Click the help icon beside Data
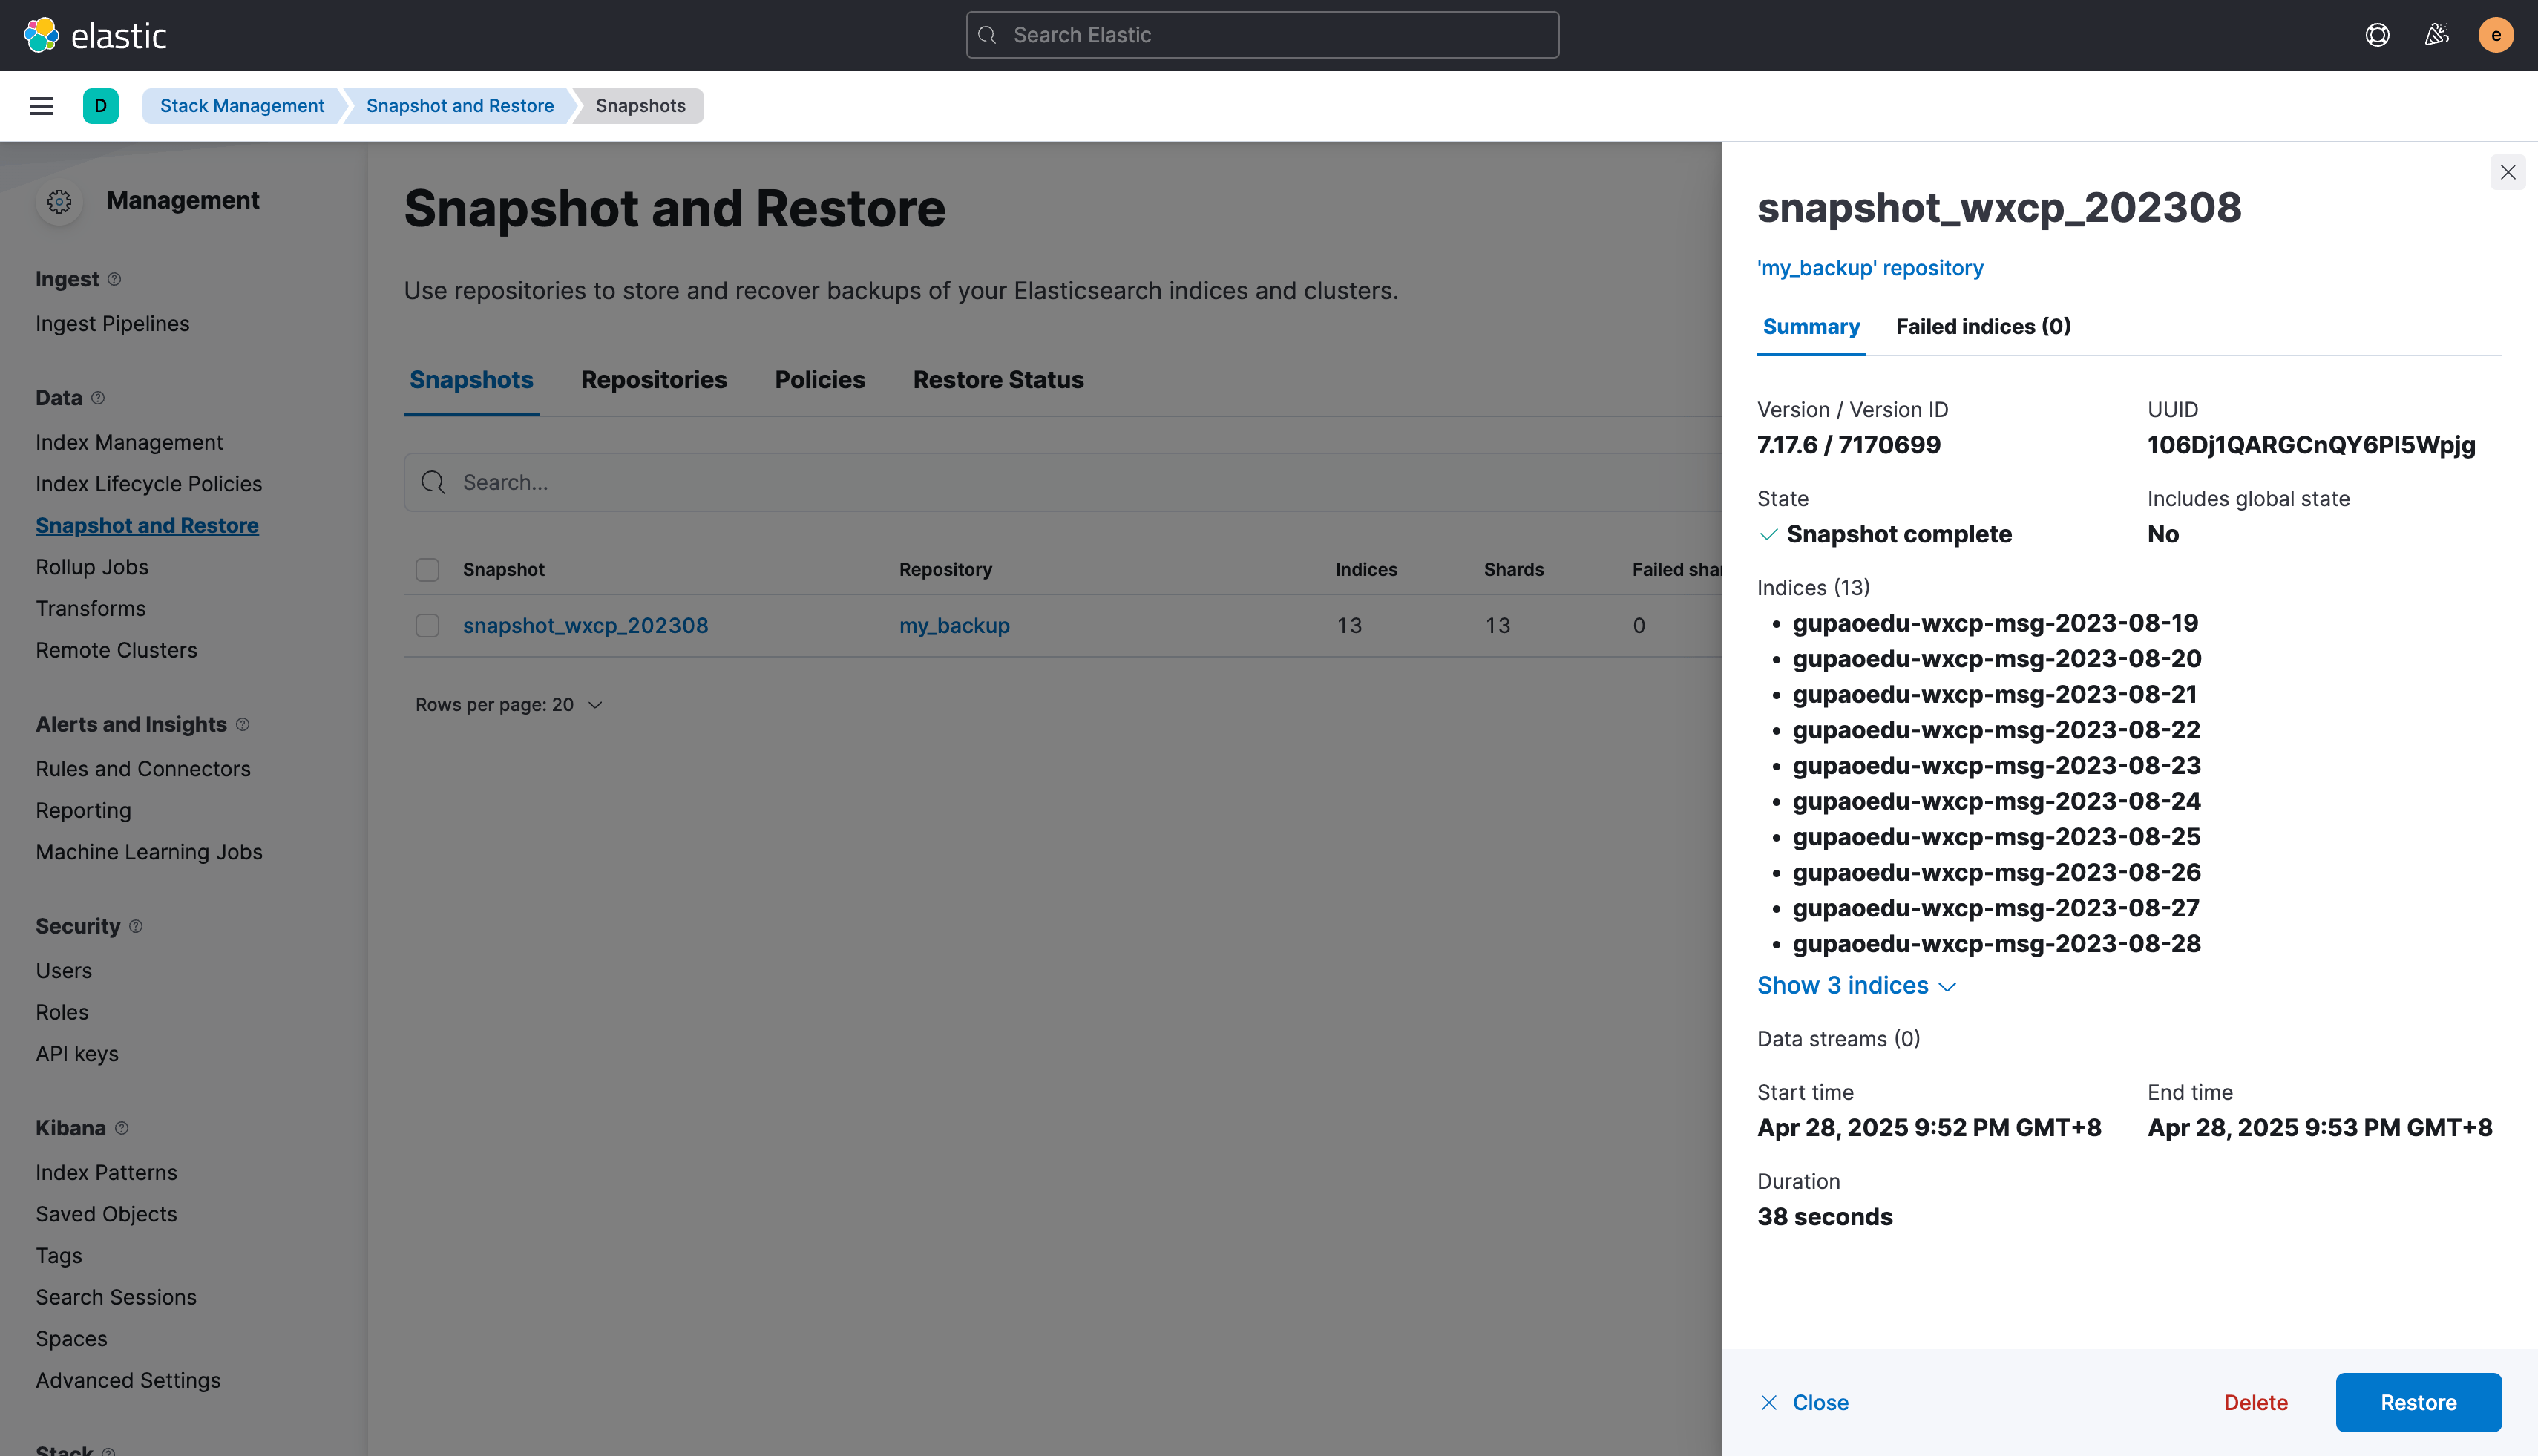Image resolution: width=2538 pixels, height=1456 pixels. (98, 398)
